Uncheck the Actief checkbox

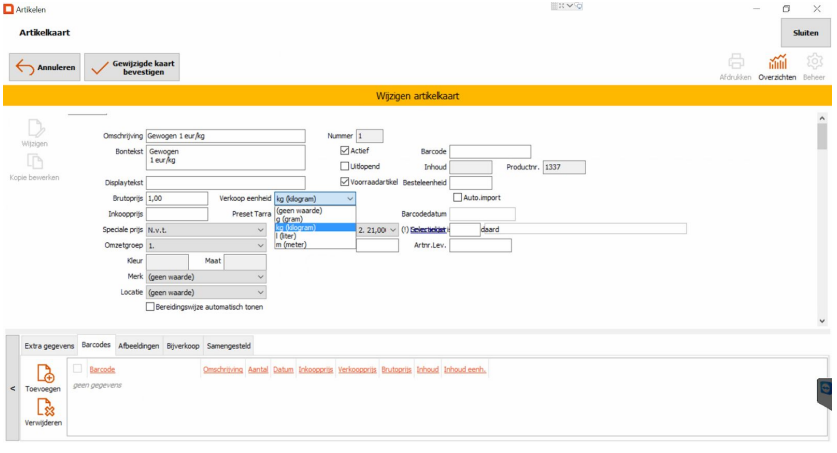tap(345, 151)
